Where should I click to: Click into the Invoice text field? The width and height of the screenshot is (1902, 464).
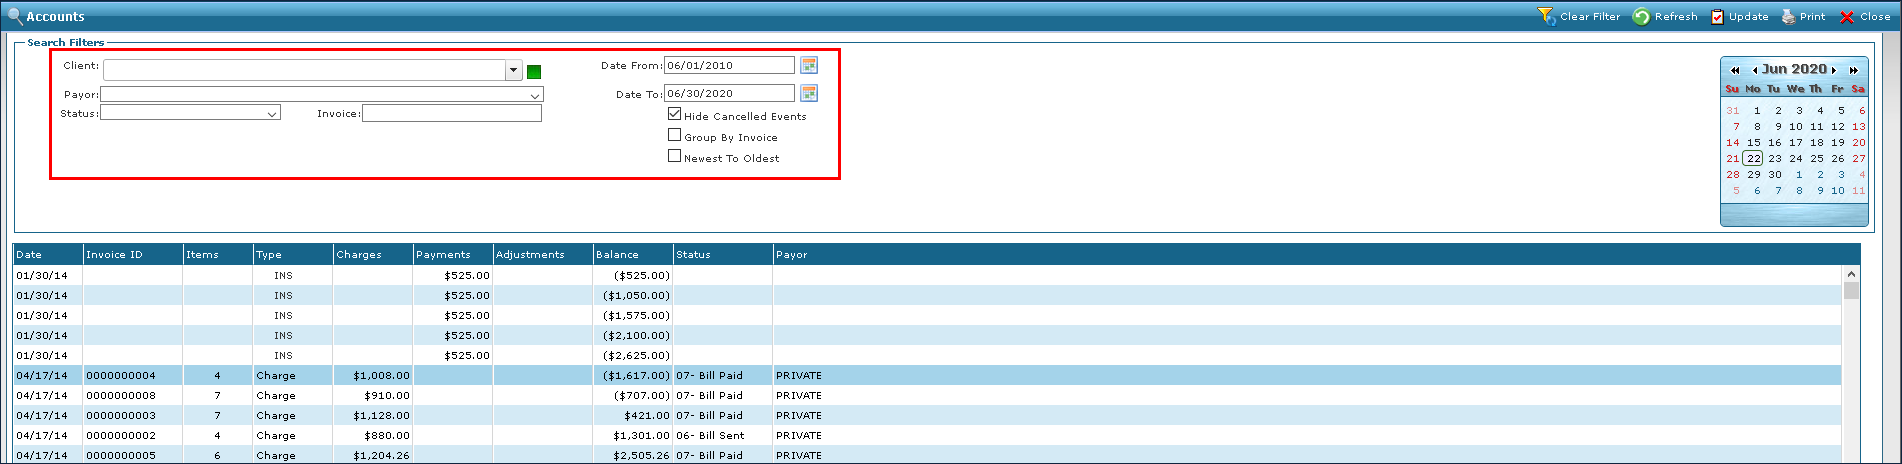[x=451, y=114]
